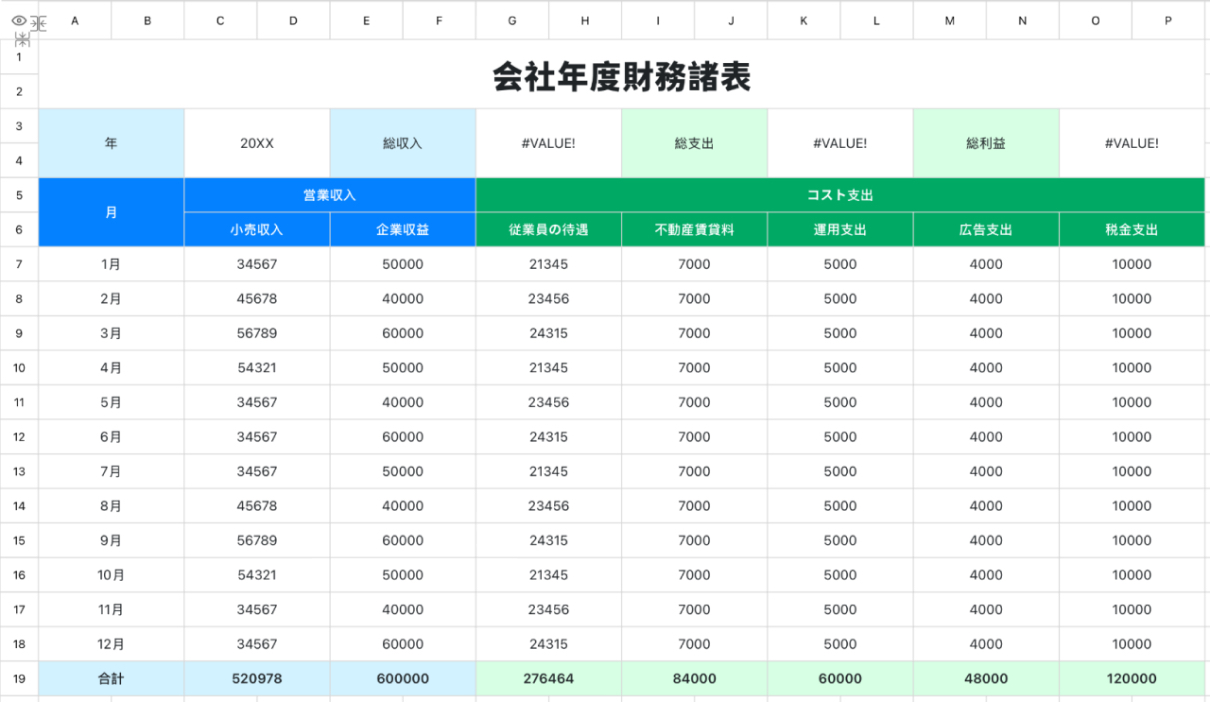Select column N header
1210x702 pixels.
[x=1023, y=20]
